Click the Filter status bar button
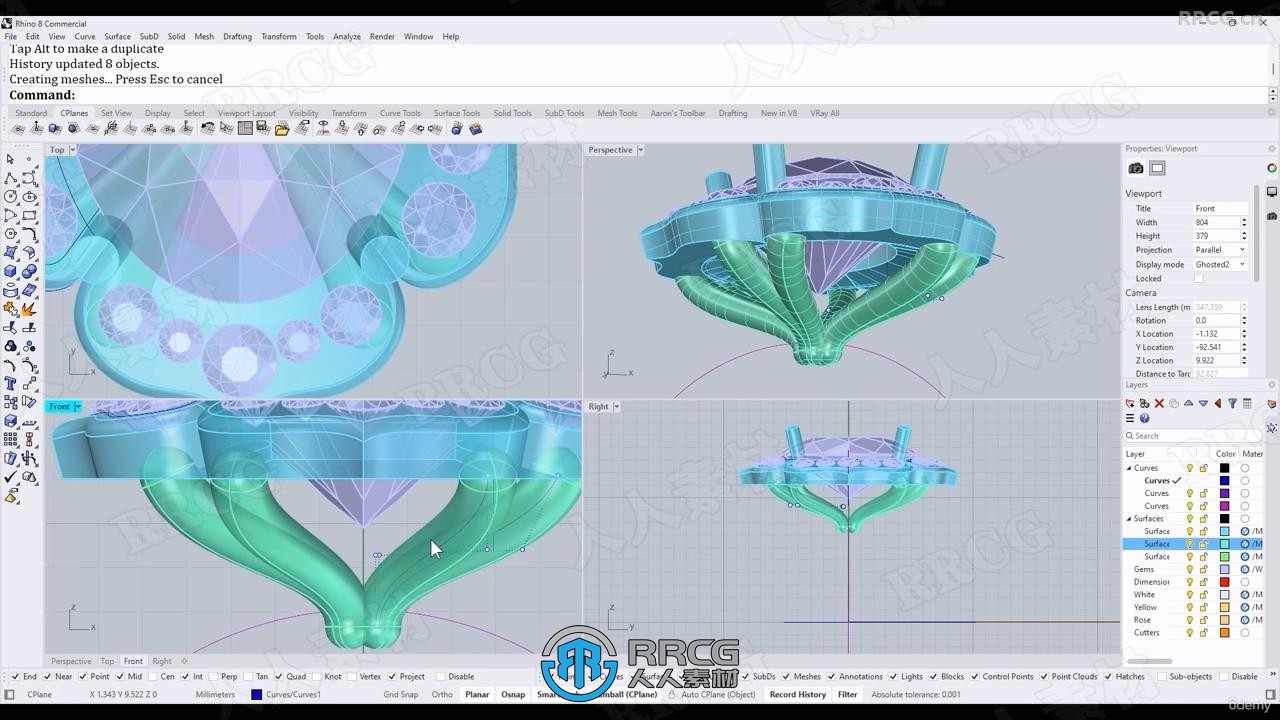This screenshot has width=1280, height=720. (847, 694)
